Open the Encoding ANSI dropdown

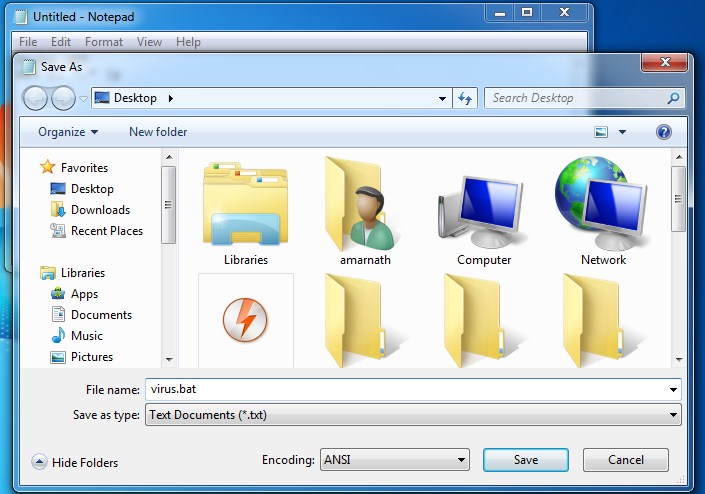[x=395, y=460]
